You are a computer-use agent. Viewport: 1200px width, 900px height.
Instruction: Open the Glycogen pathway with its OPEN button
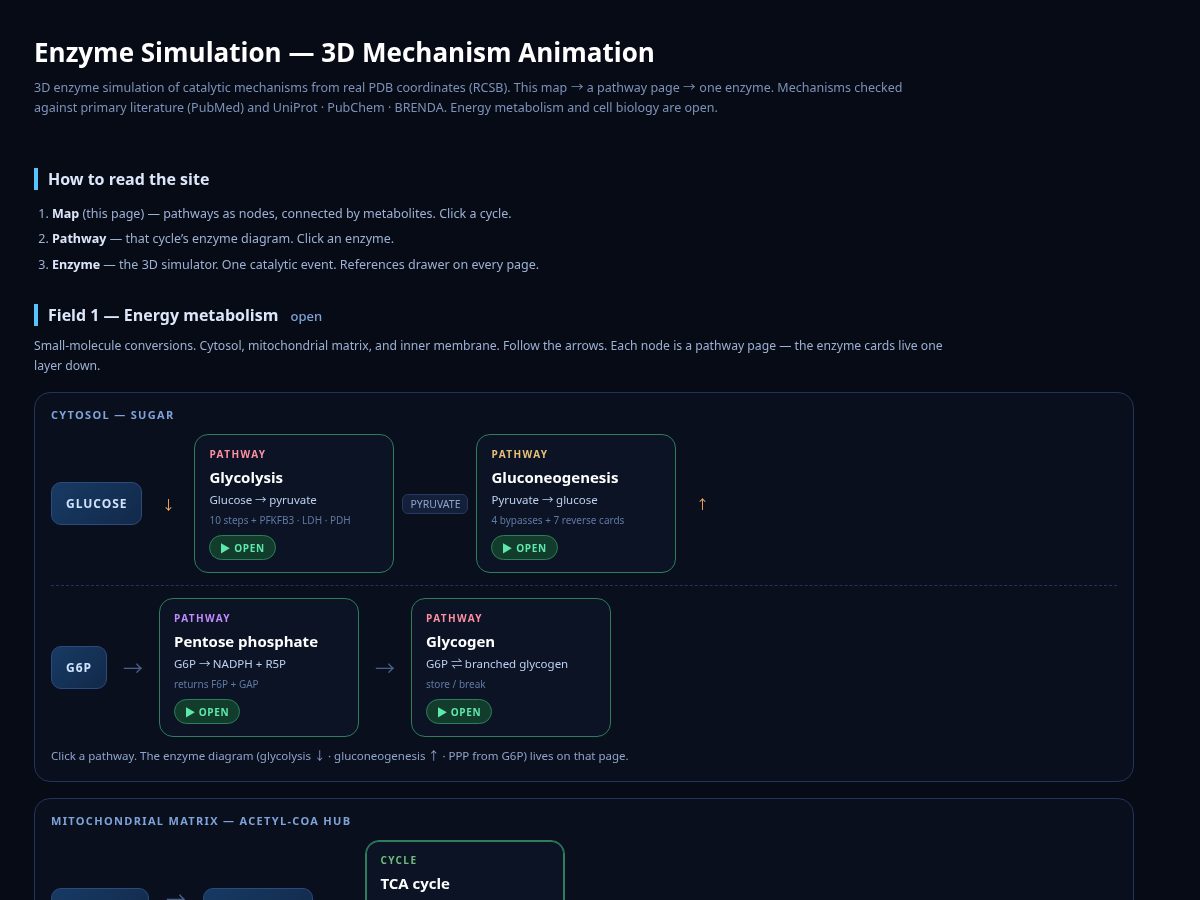click(459, 712)
